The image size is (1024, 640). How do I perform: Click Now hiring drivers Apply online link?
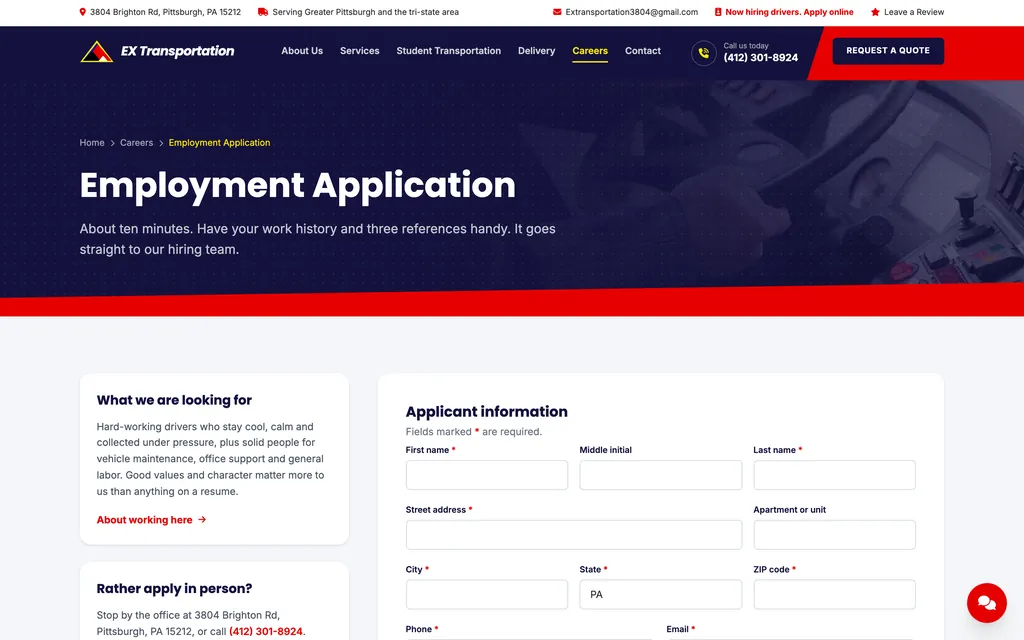[x=789, y=12]
